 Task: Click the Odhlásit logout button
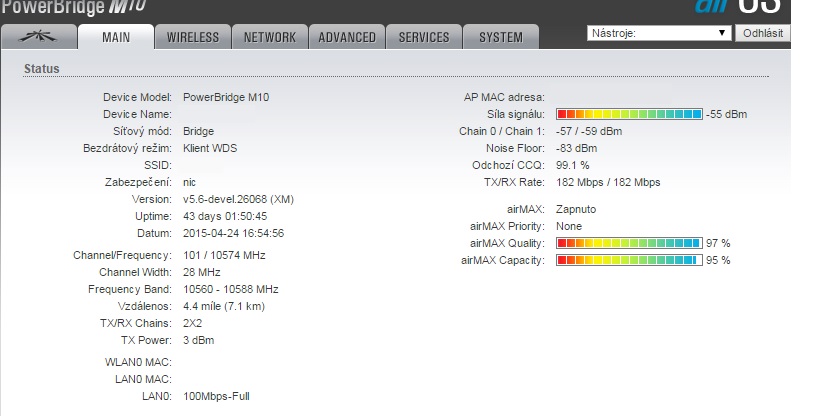pos(763,33)
